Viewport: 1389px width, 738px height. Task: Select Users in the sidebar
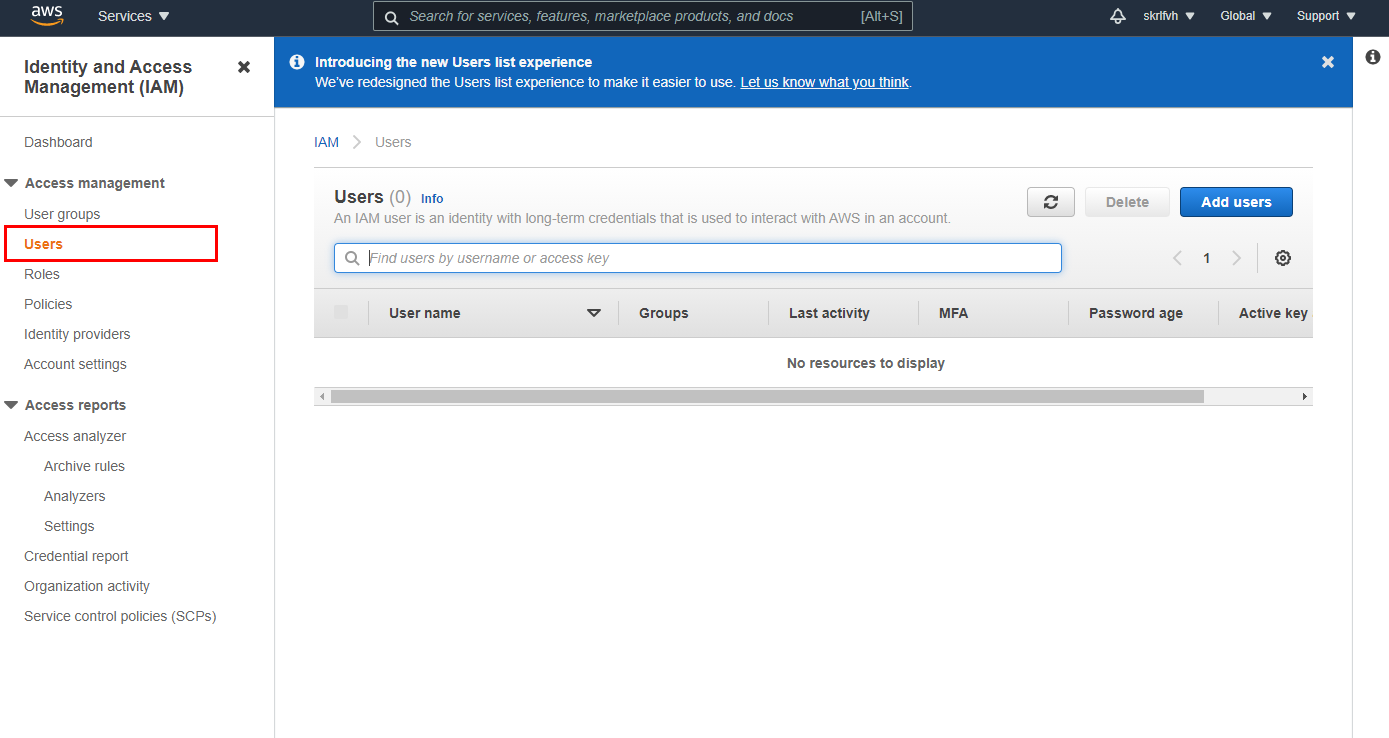pos(43,244)
